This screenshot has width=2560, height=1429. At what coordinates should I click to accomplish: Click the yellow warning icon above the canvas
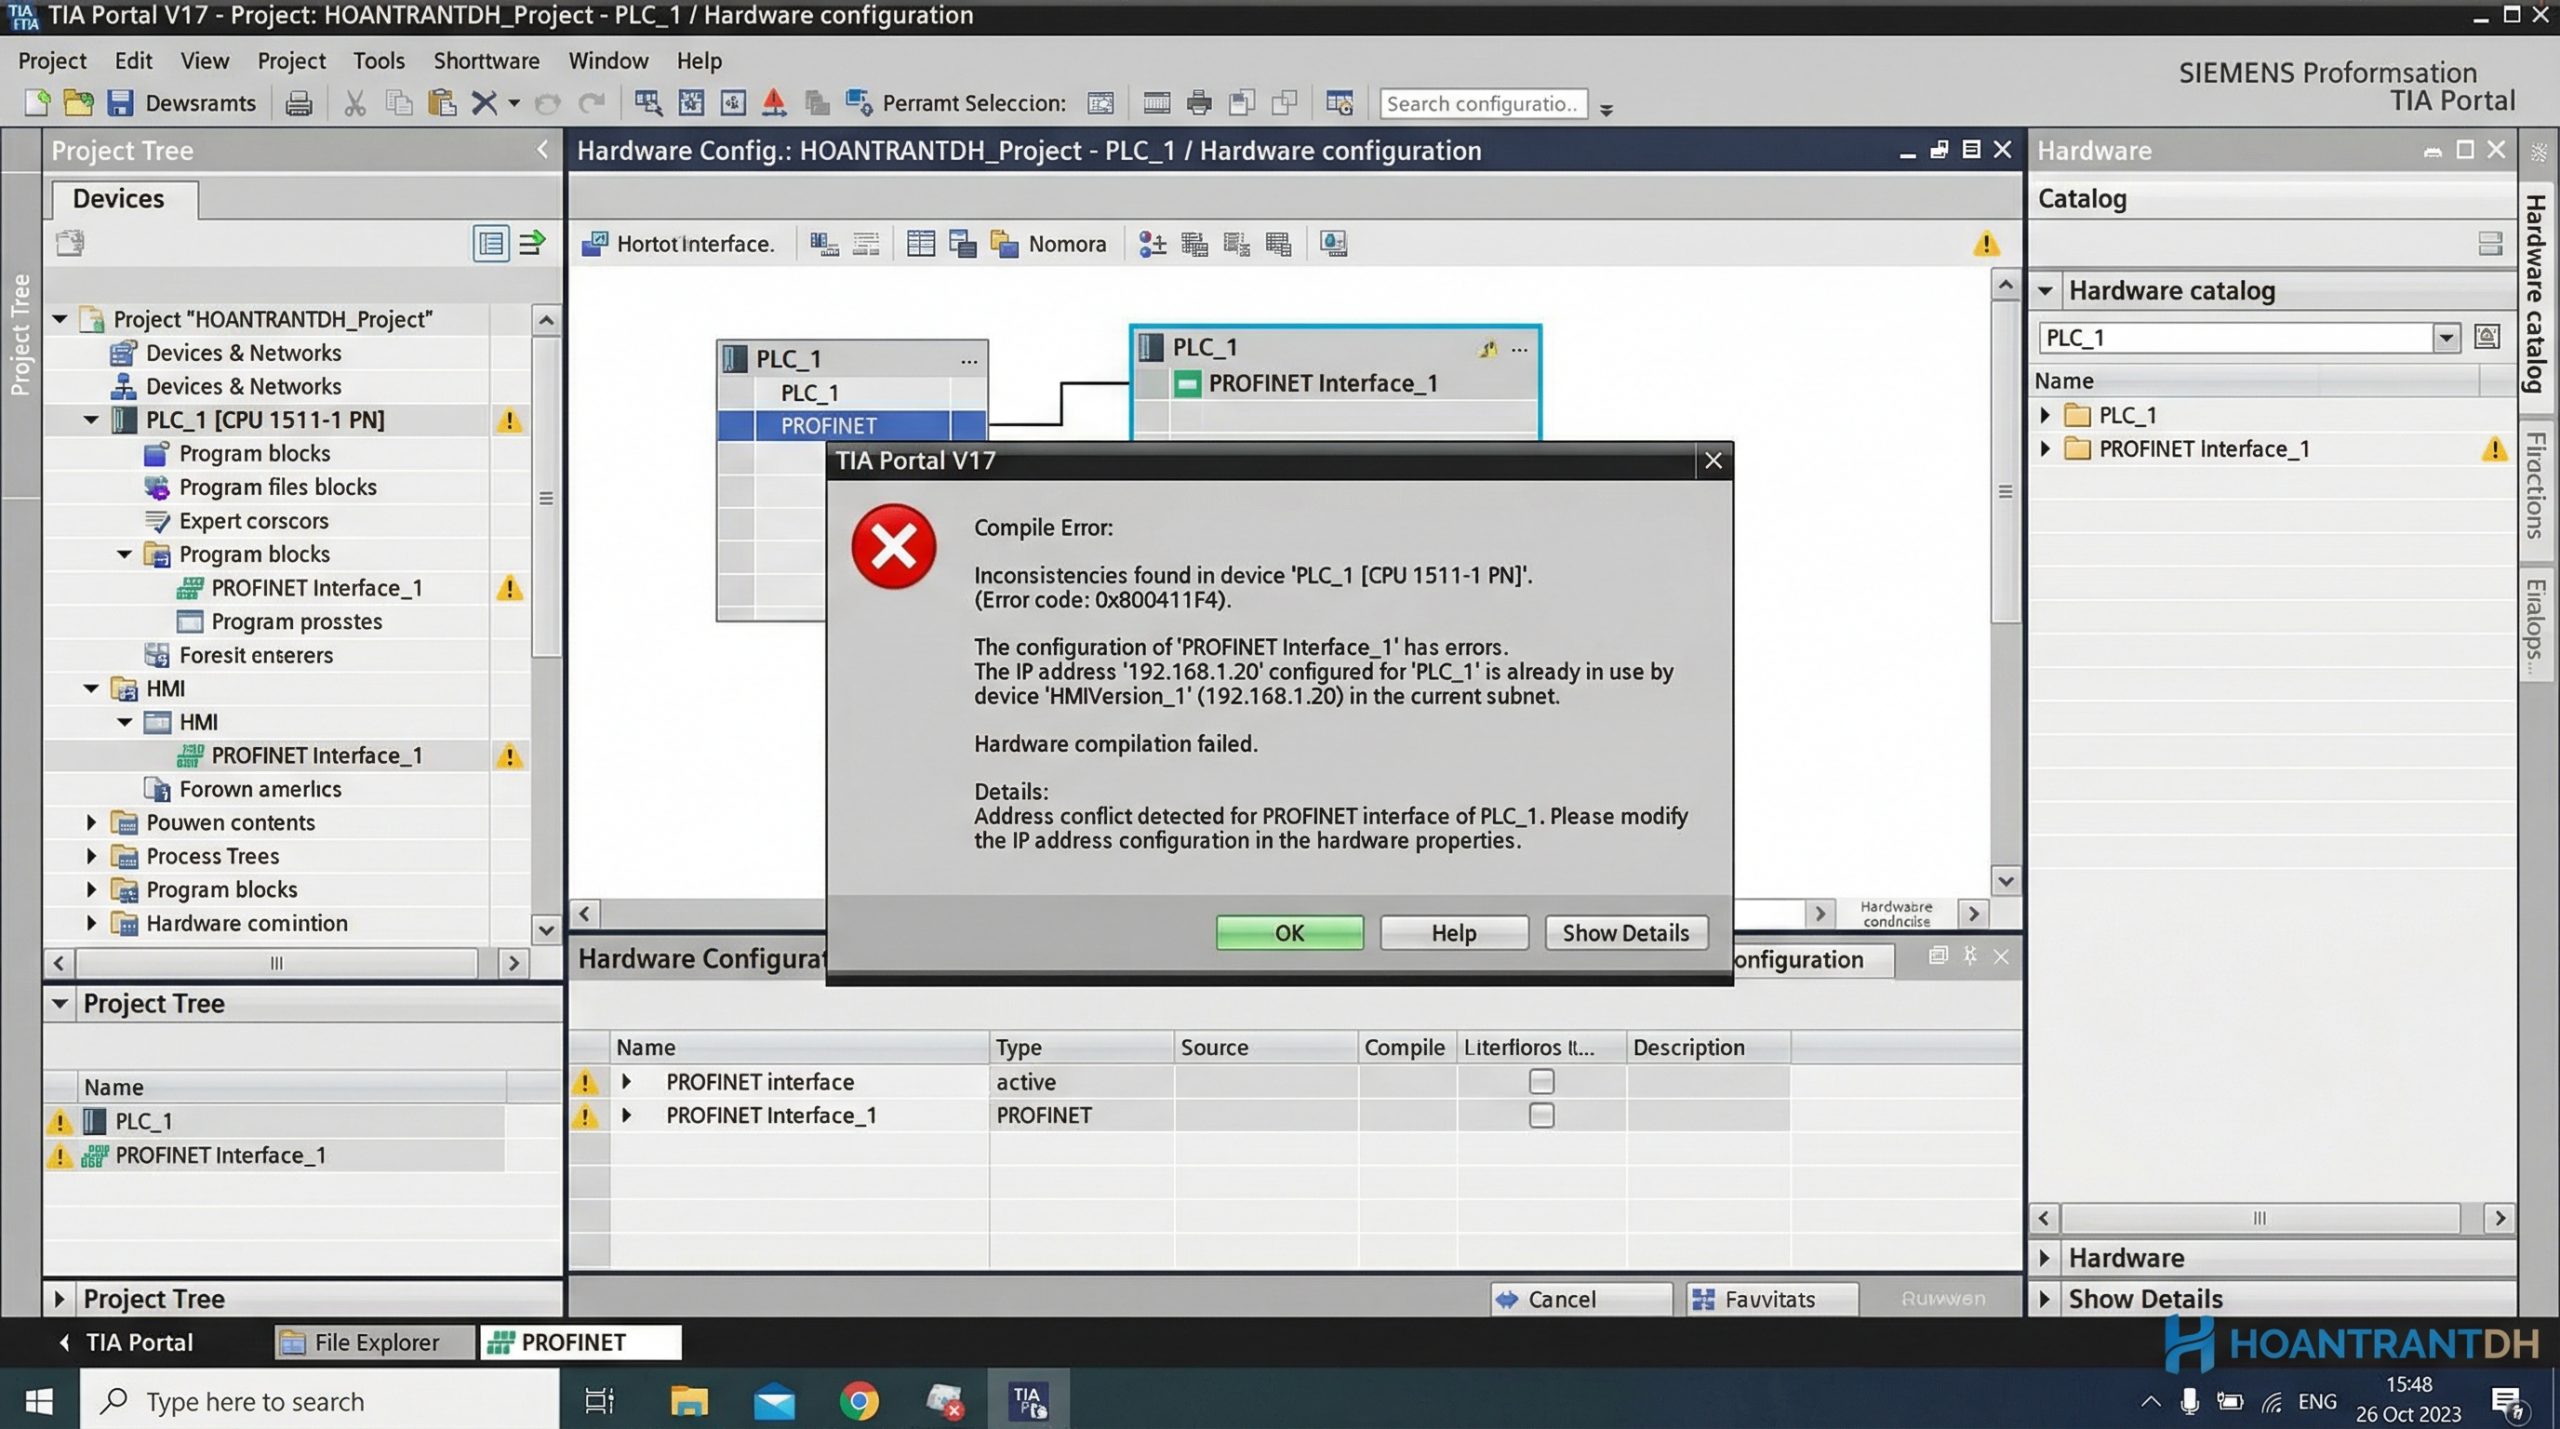[1986, 244]
